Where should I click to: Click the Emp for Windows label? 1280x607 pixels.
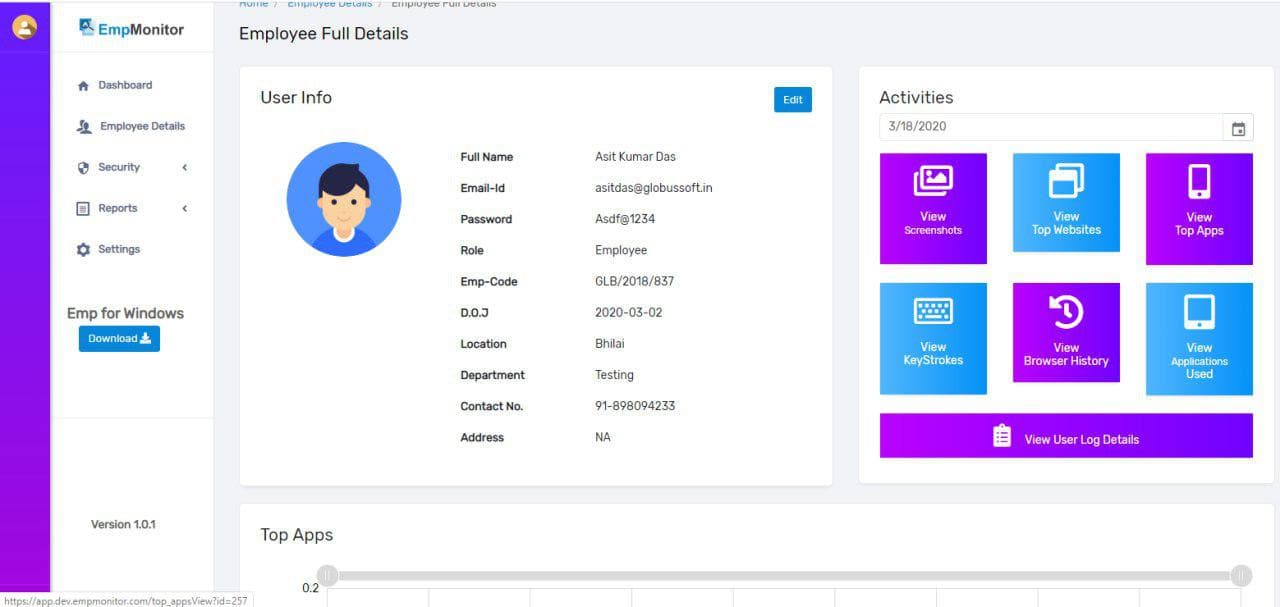[x=126, y=314]
